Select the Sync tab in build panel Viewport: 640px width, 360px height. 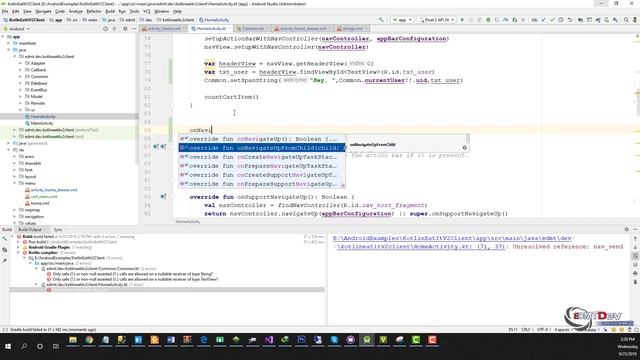(x=58, y=229)
